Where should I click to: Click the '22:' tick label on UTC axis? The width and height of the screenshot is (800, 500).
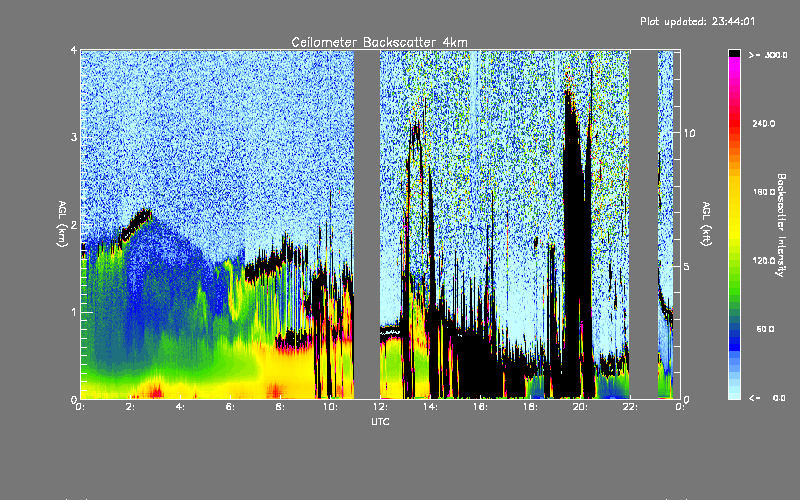click(630, 407)
